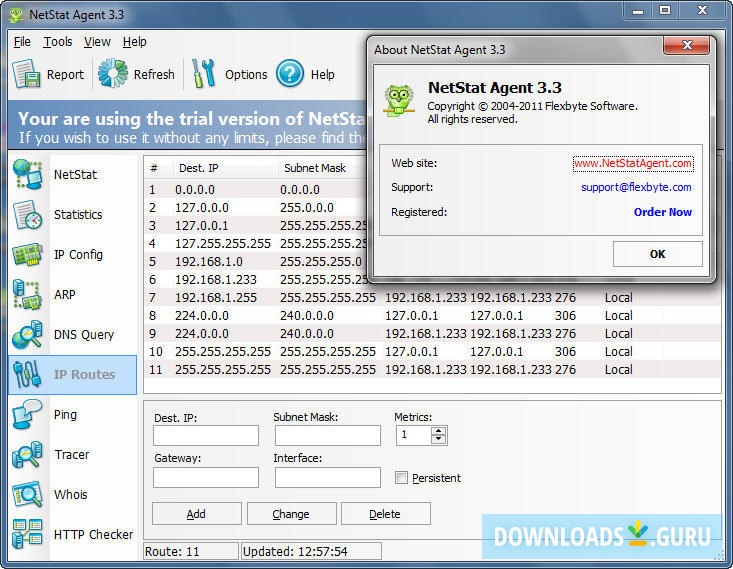Click the Change route button
Viewport: 733px width, 569px height.
(x=291, y=514)
